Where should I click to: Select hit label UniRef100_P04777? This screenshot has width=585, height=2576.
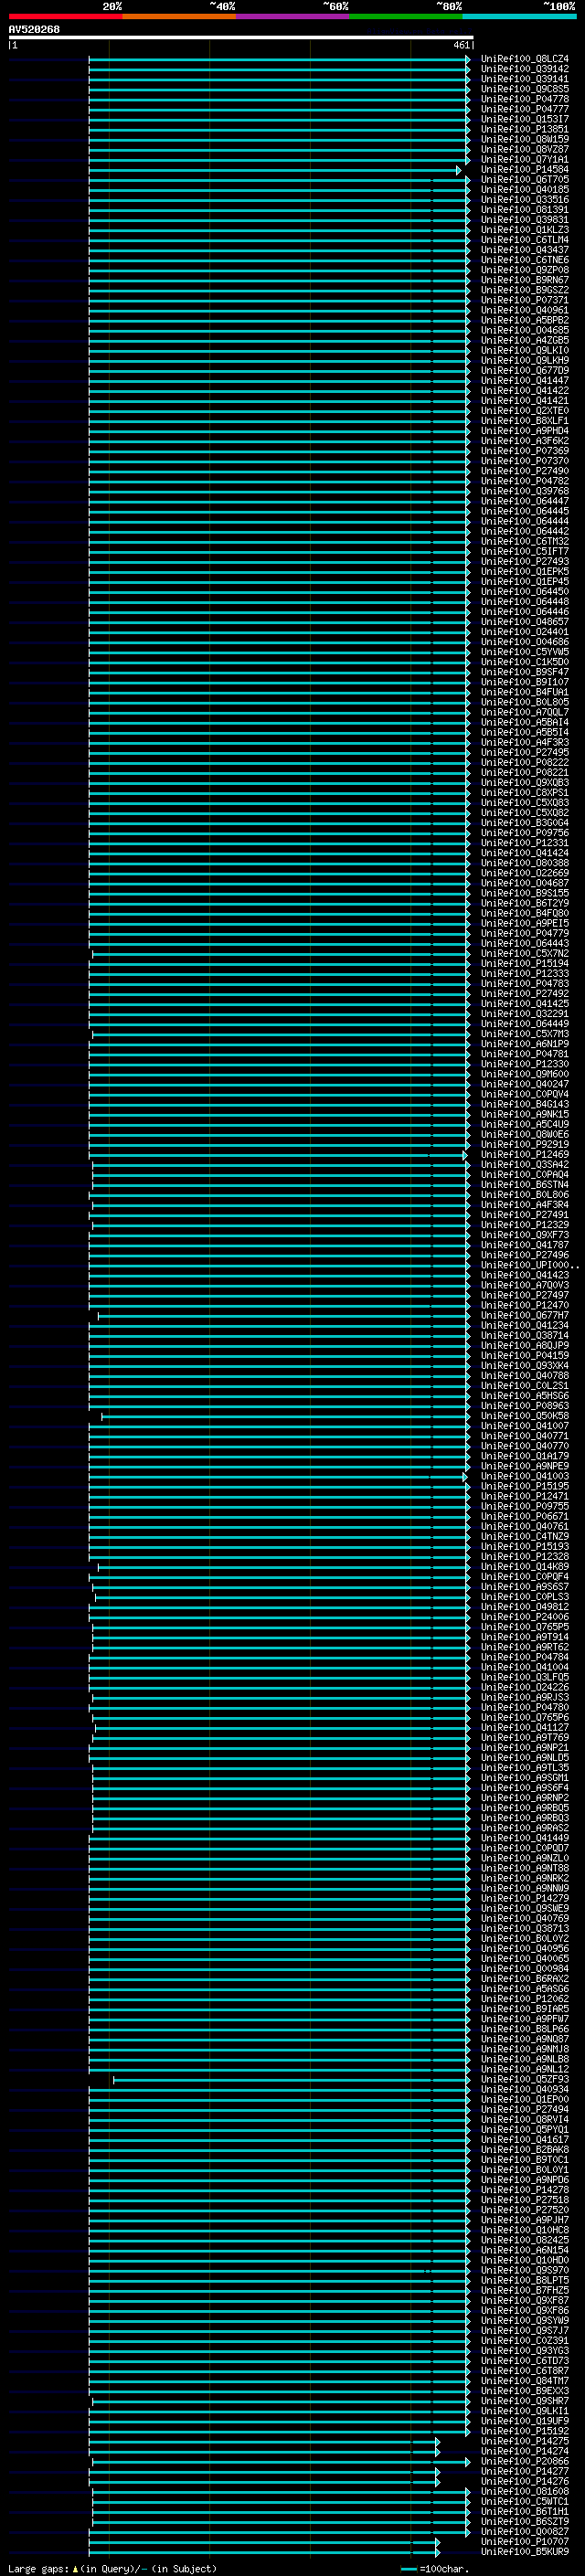pos(524,109)
